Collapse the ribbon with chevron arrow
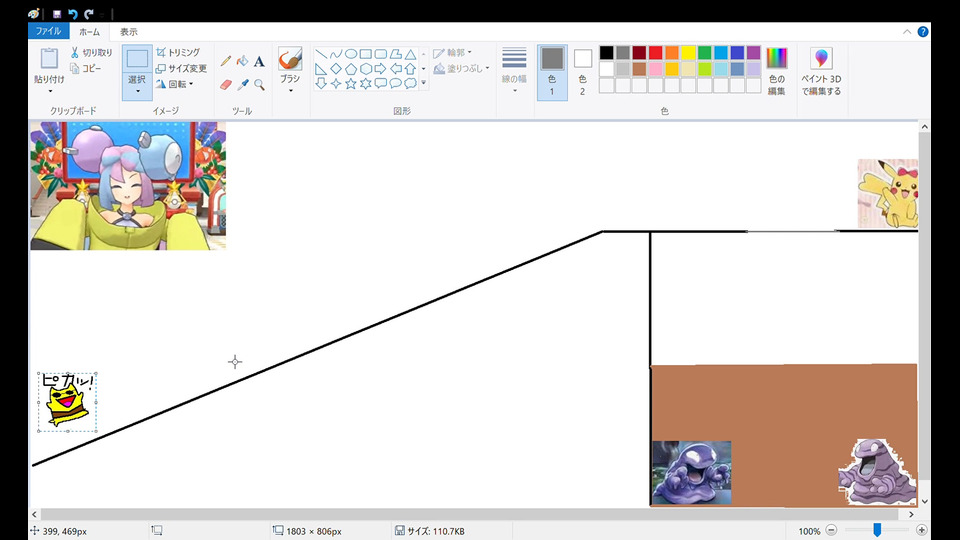This screenshot has width=960, height=540. click(907, 32)
